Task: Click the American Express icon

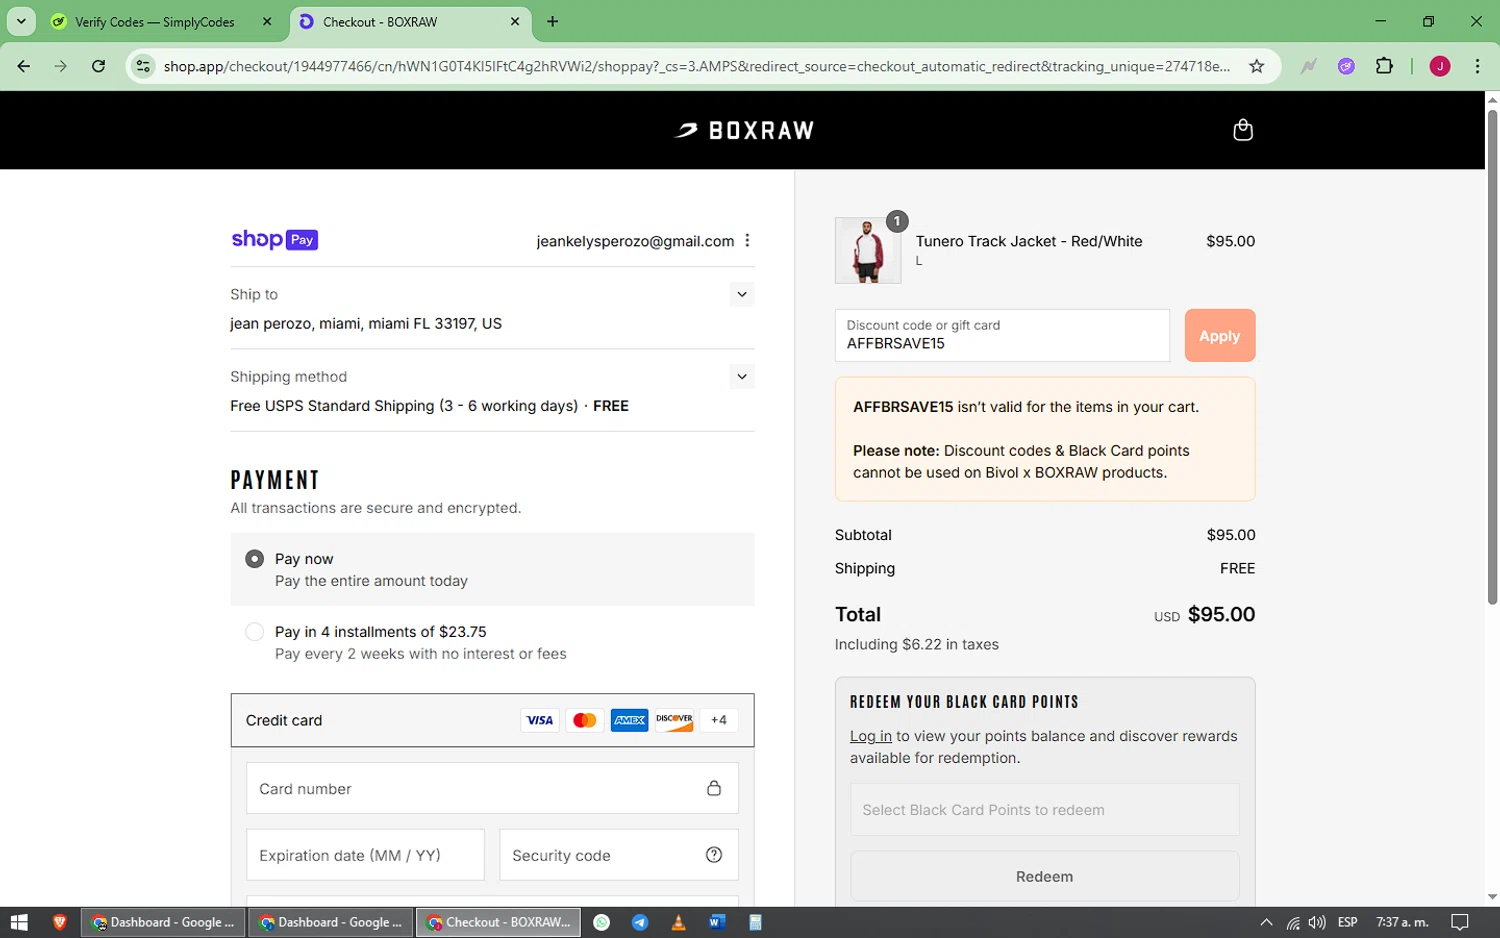Action: tap(629, 720)
